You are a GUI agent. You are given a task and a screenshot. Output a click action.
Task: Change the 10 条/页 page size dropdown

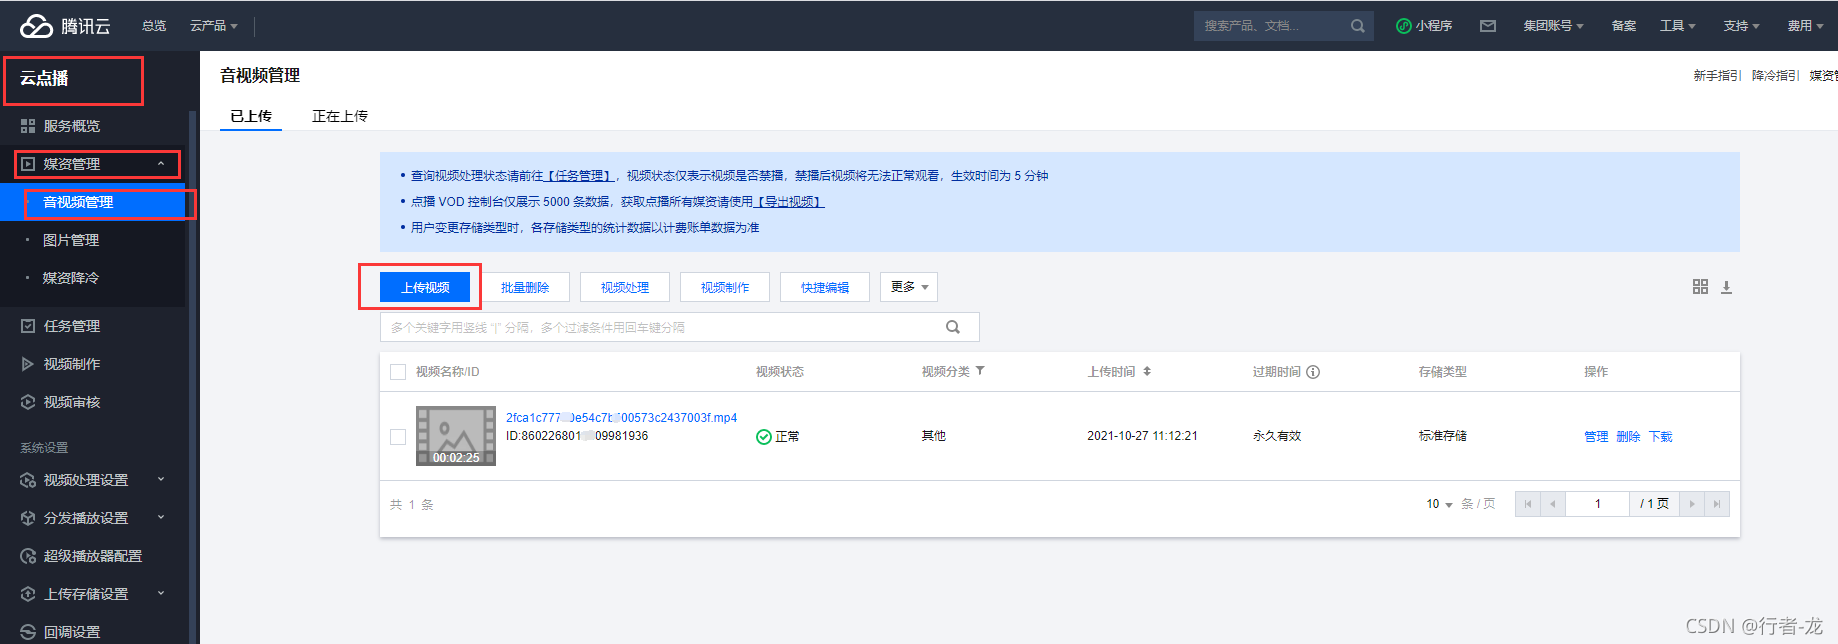[x=1439, y=504]
